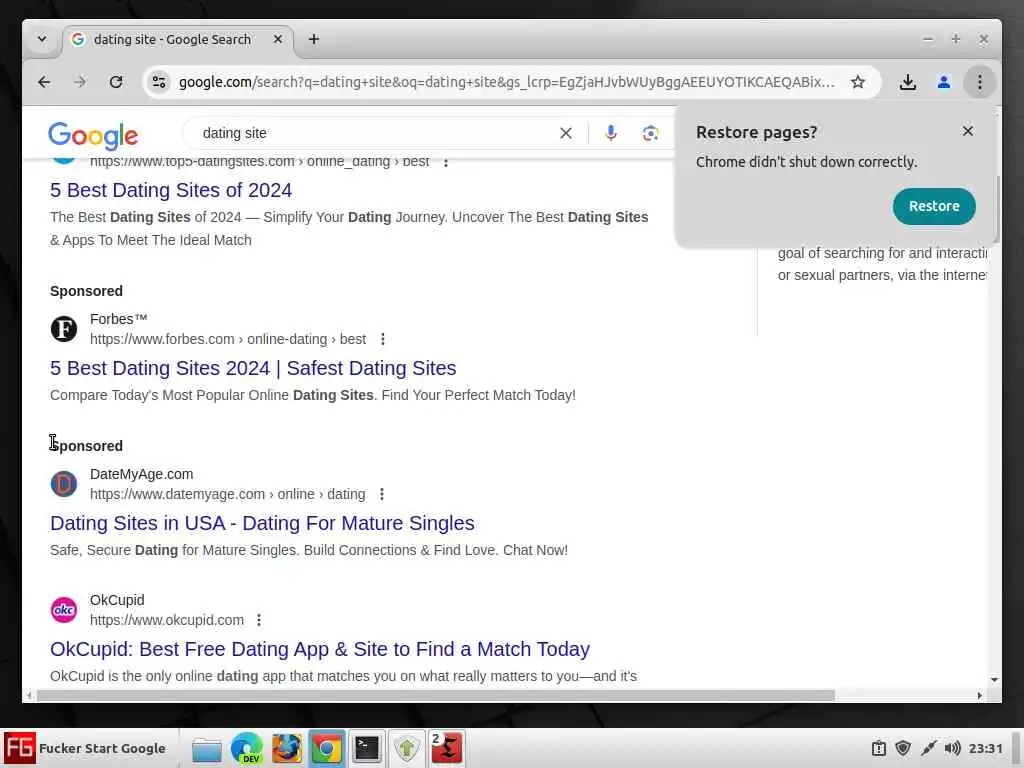Click the Google logo

pyautogui.click(x=93, y=135)
